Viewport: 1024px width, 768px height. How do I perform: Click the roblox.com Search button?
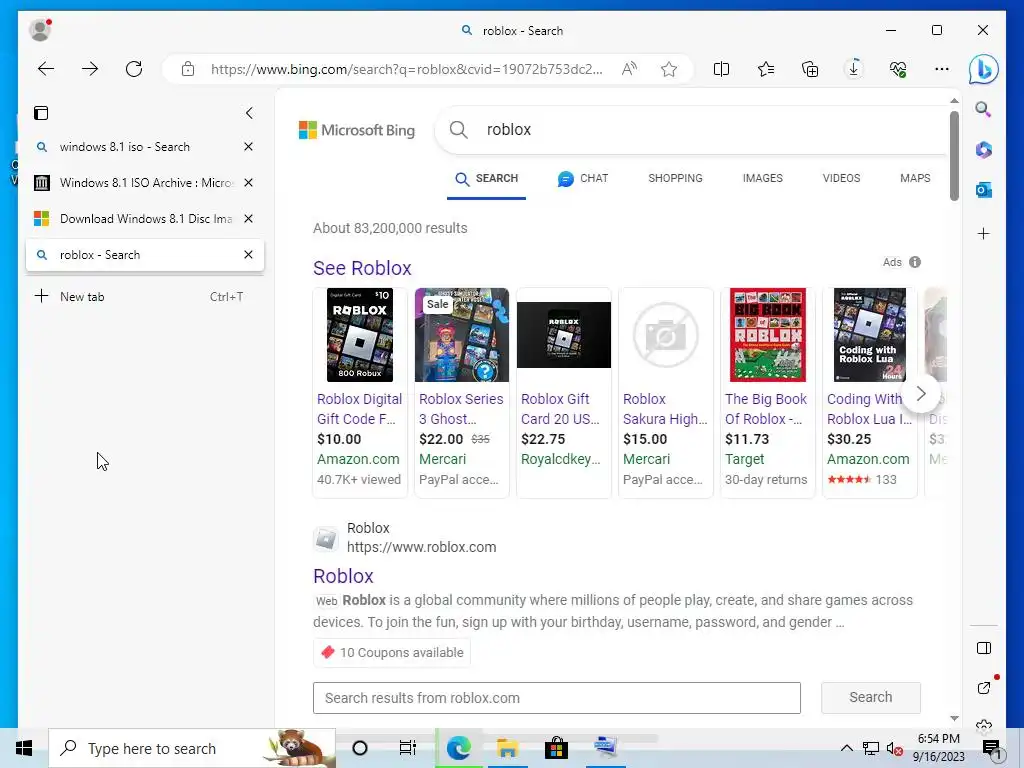click(x=871, y=697)
